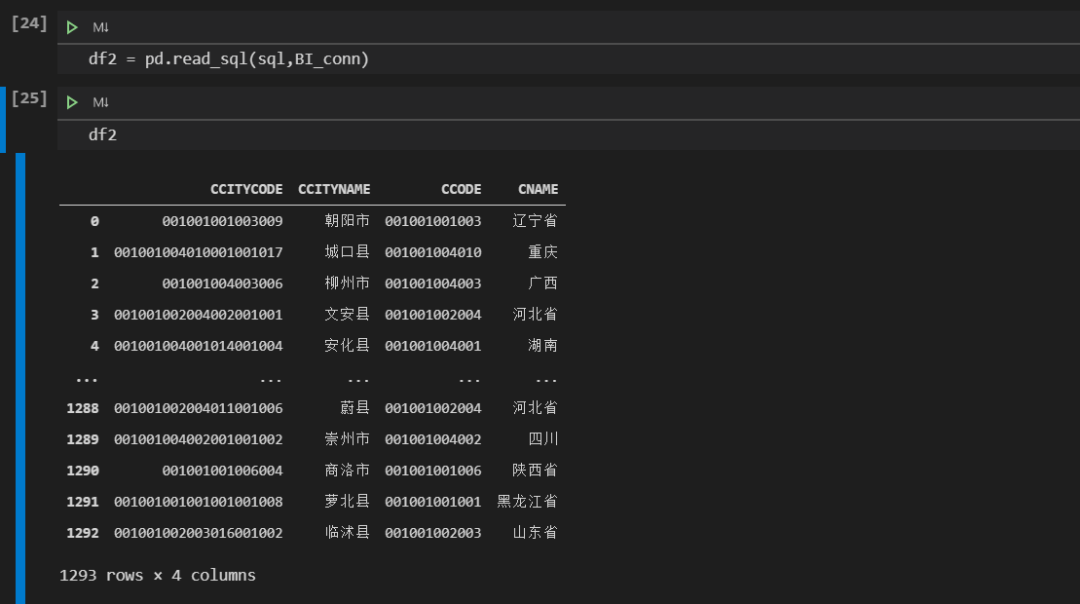The image size is (1080, 604).
Task: Select city code 001001002003016001002
Action: pos(198,533)
